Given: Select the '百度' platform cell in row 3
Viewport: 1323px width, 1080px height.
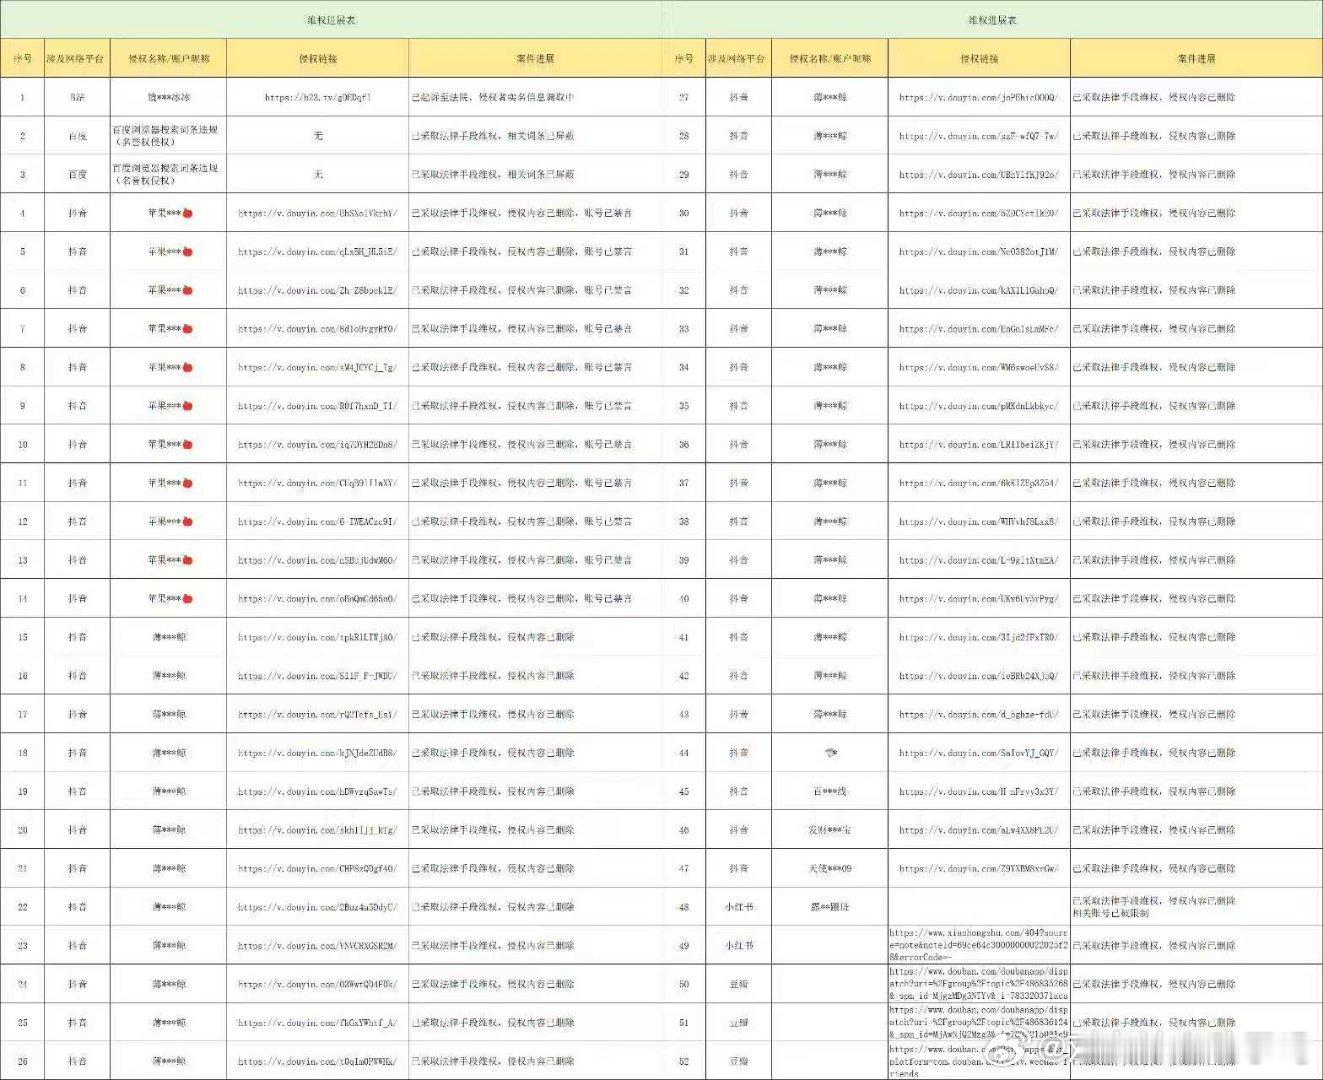Looking at the screenshot, I should (x=77, y=174).
